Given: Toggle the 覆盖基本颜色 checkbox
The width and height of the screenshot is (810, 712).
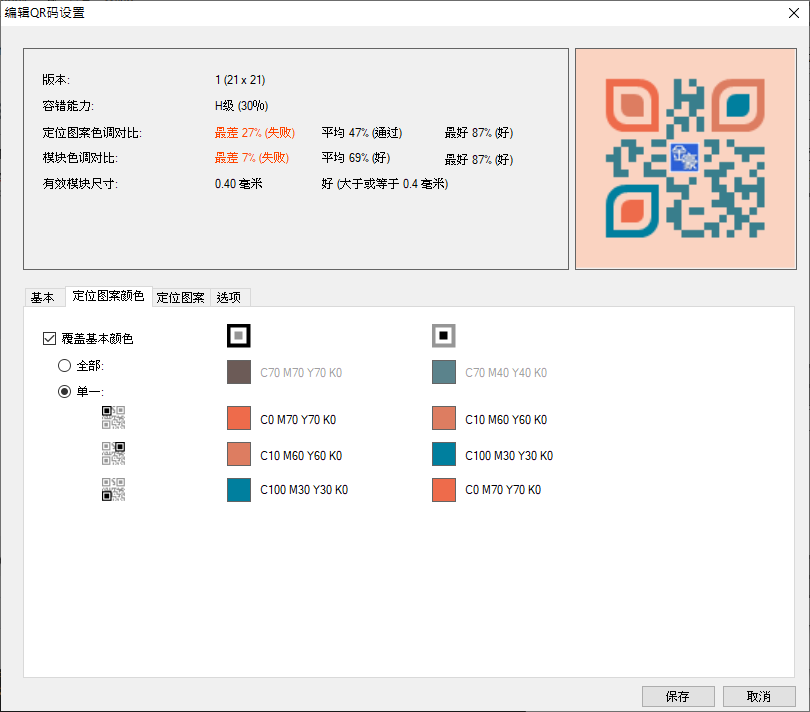Looking at the screenshot, I should (x=49, y=338).
